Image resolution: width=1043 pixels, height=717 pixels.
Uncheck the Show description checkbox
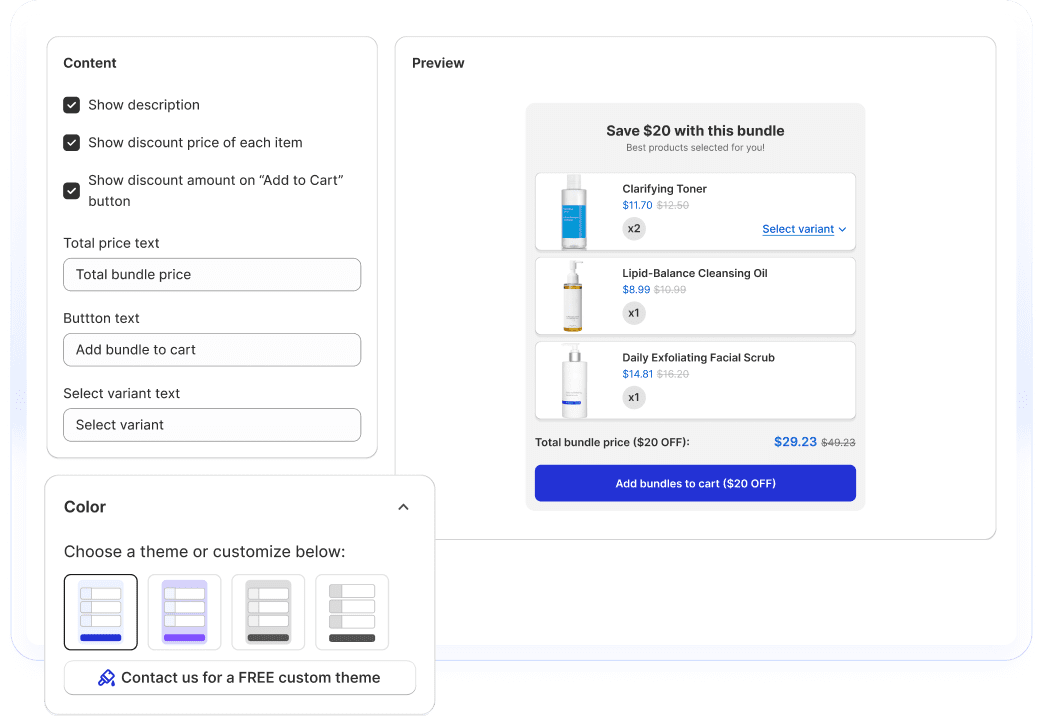[72, 105]
